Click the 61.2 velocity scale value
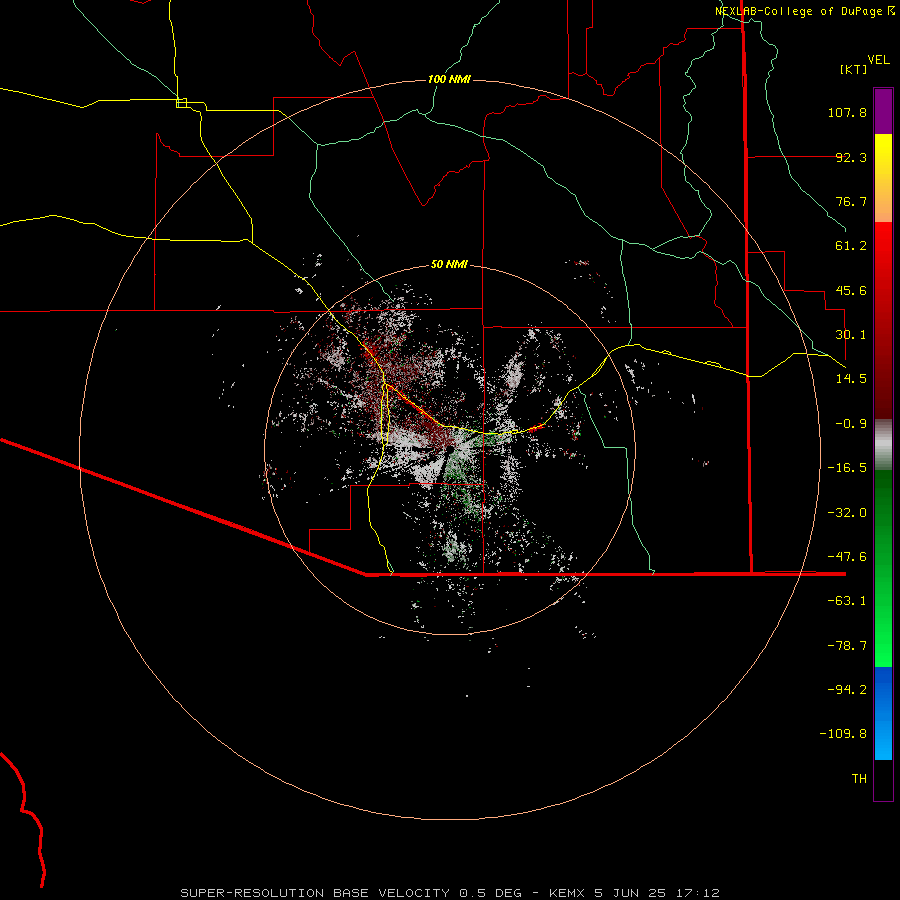Viewport: 900px width, 900px height. point(851,246)
